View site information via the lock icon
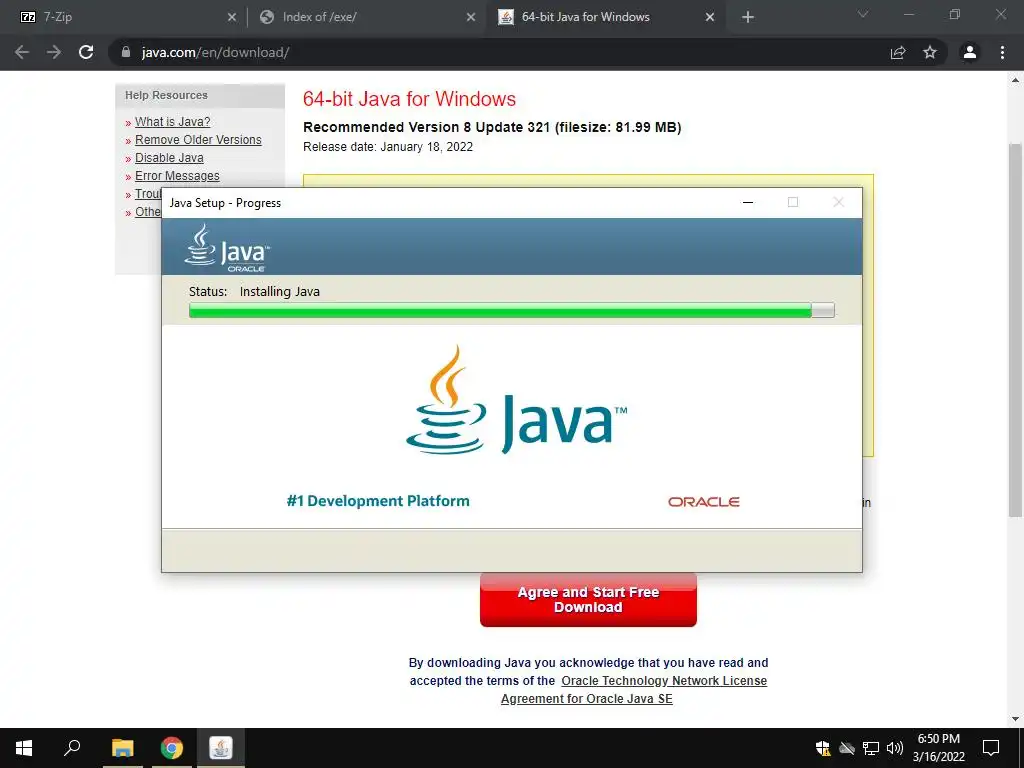The height and width of the screenshot is (768, 1024). click(126, 52)
